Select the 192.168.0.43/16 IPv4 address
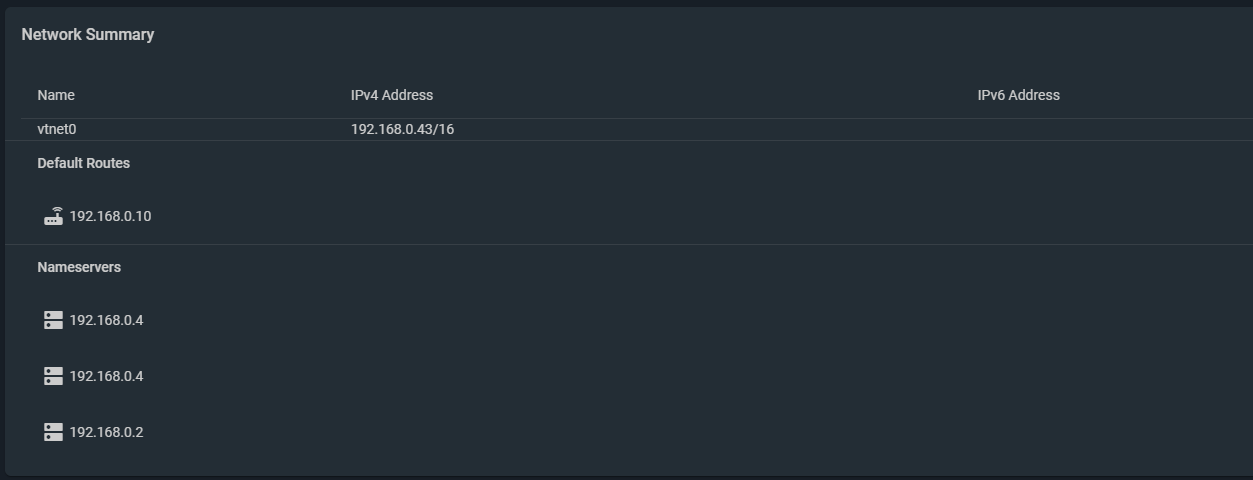The width and height of the screenshot is (1253, 480). [x=402, y=129]
